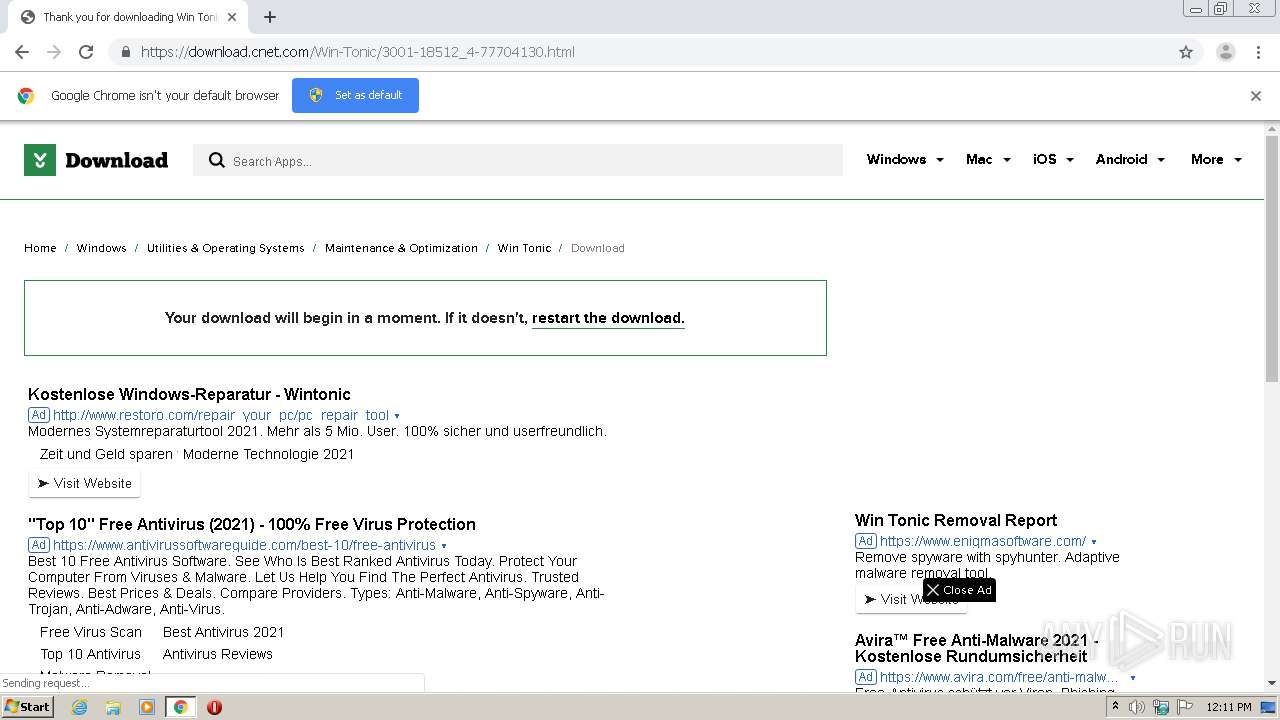Open Kostenlose Windows-Reparatur - Wintonic ad title
Image resolution: width=1280 pixels, height=720 pixels.
(189, 394)
